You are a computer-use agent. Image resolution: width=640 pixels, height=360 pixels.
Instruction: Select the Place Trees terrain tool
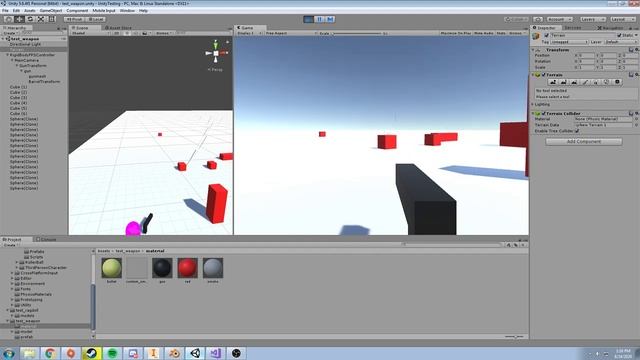[x=596, y=82]
